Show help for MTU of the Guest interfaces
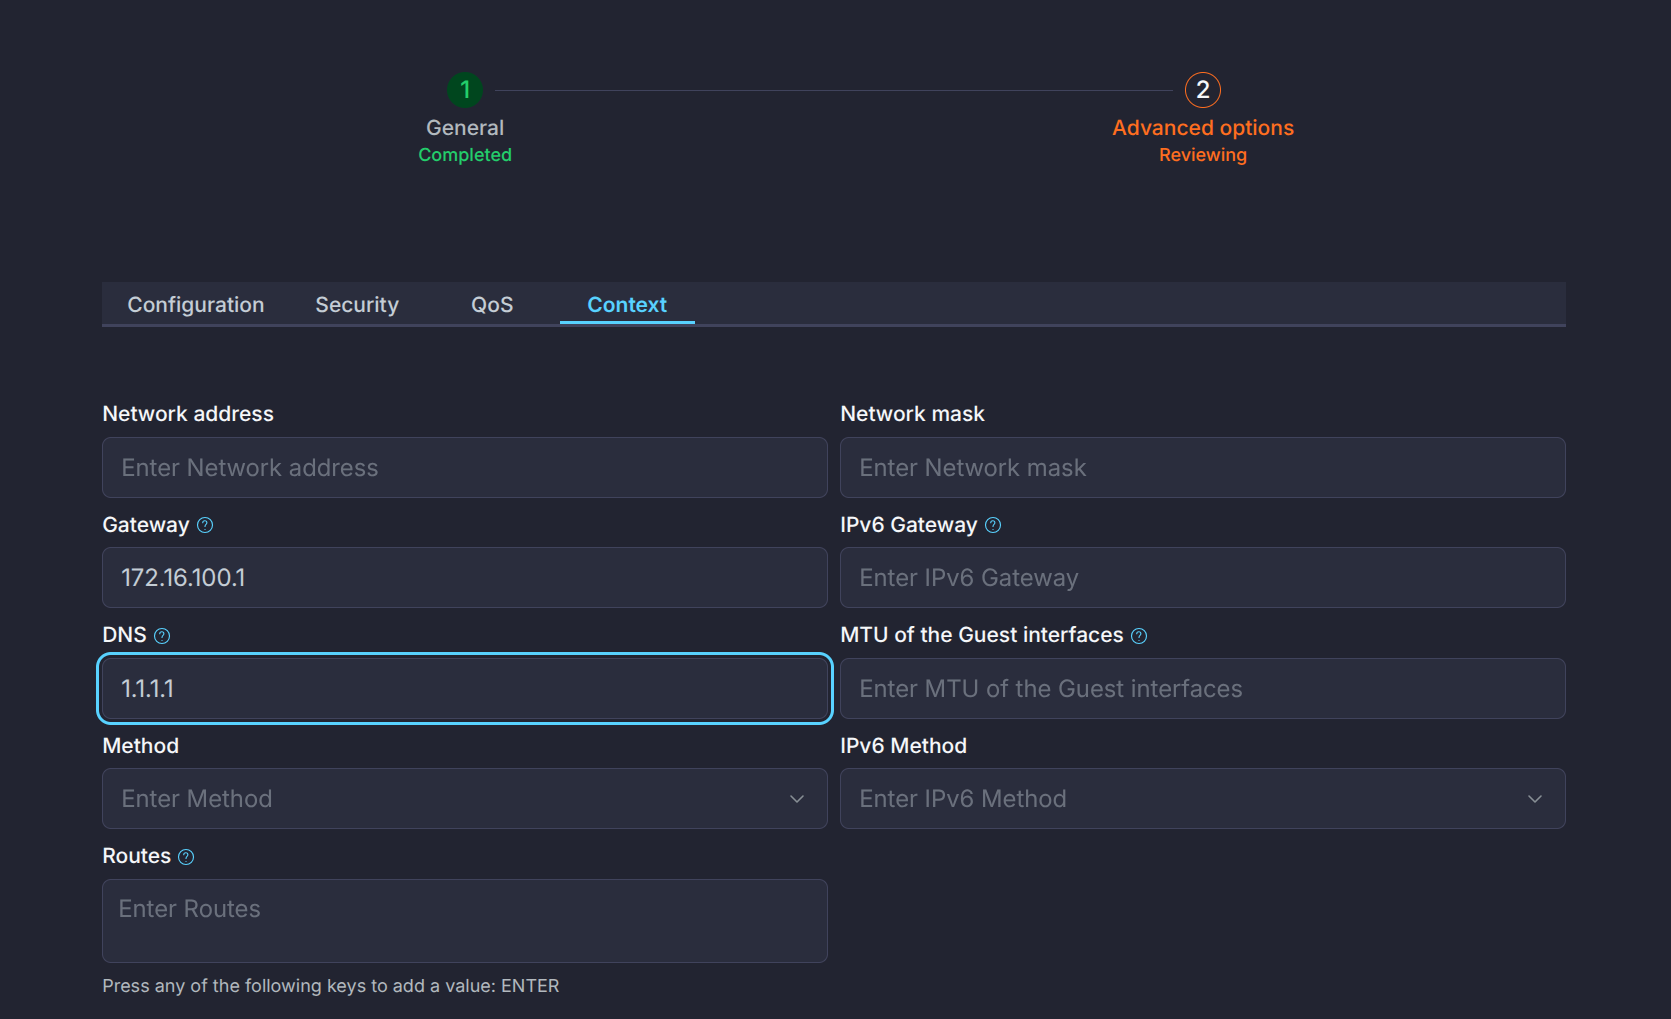 click(1139, 636)
